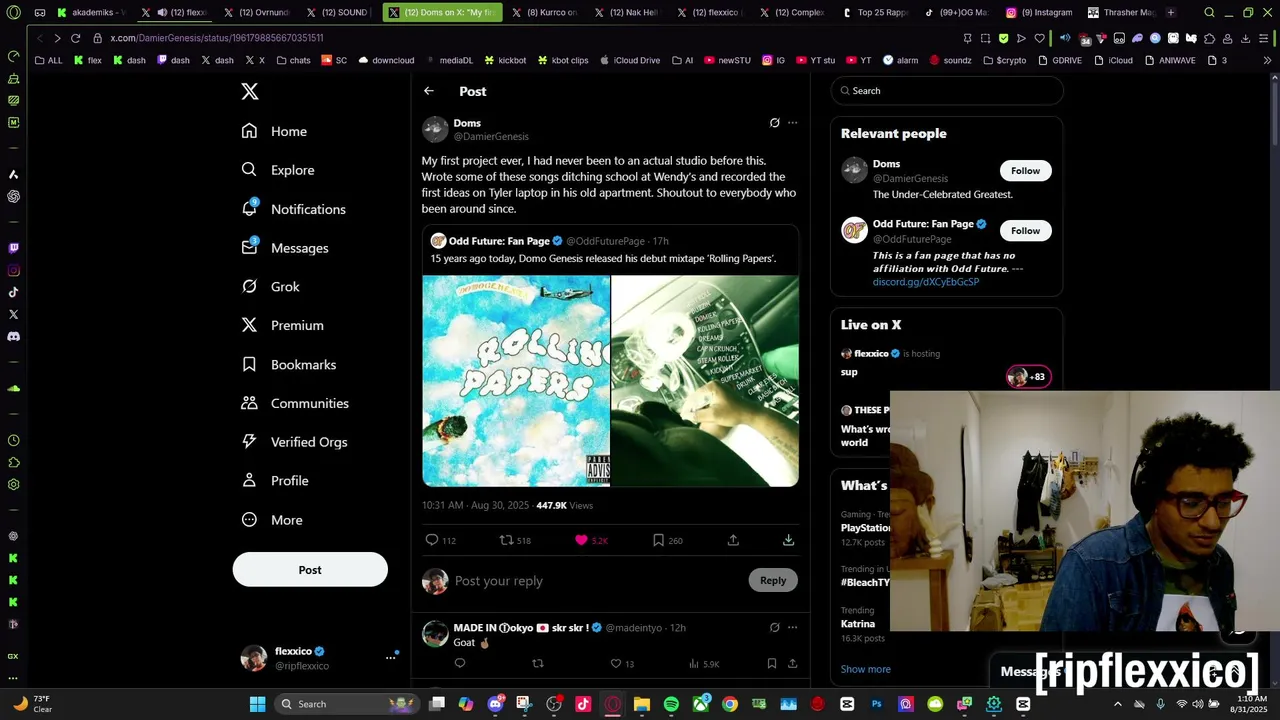Click the address bar URL
This screenshot has width=1280, height=720.
click(217, 38)
